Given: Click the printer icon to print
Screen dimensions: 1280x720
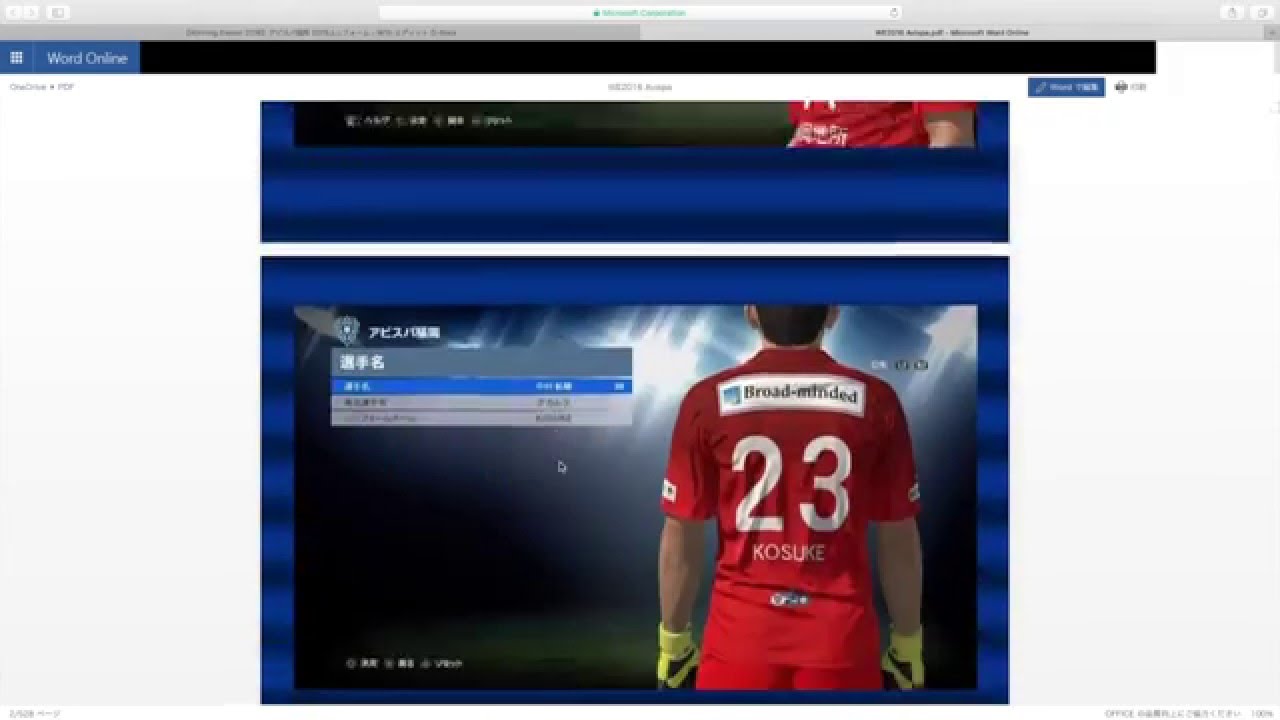Looking at the screenshot, I should 1121,87.
